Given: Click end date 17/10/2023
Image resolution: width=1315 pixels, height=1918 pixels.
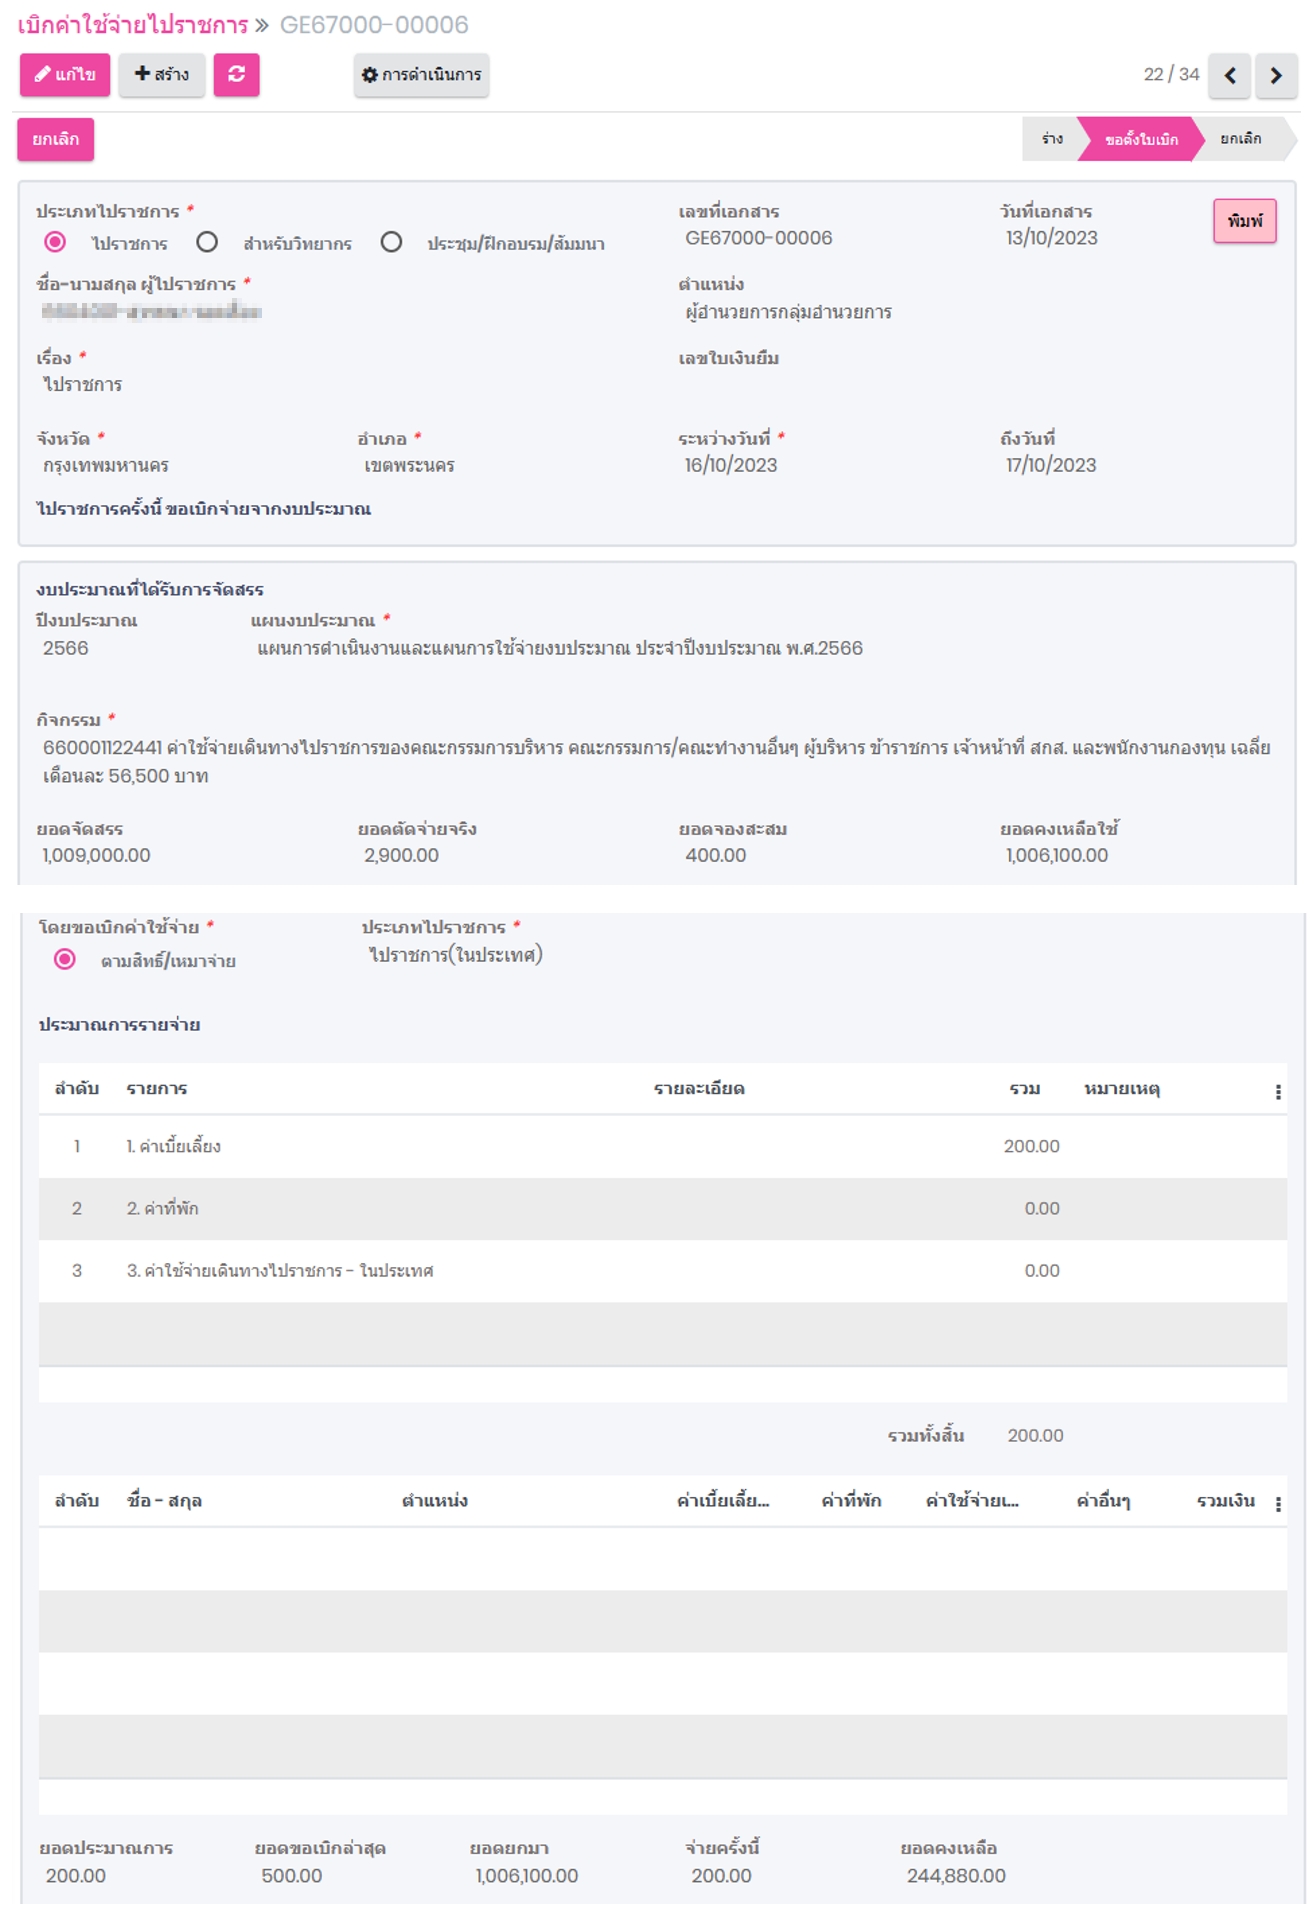Looking at the screenshot, I should tap(1051, 465).
